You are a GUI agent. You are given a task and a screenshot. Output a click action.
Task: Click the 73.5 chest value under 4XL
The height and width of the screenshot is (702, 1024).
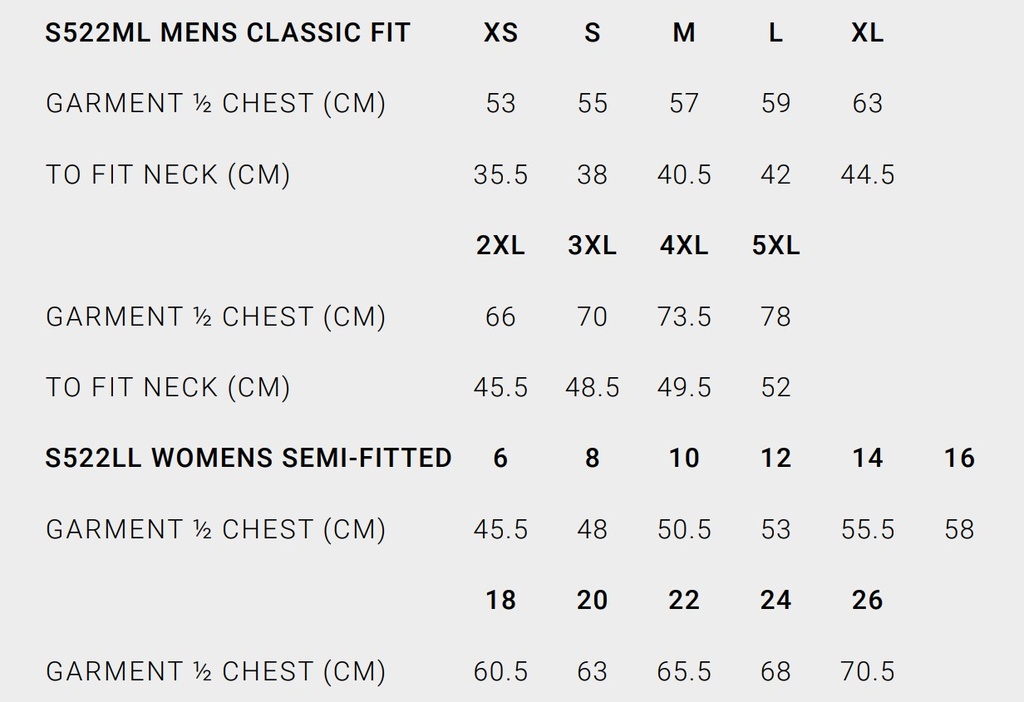[684, 317]
